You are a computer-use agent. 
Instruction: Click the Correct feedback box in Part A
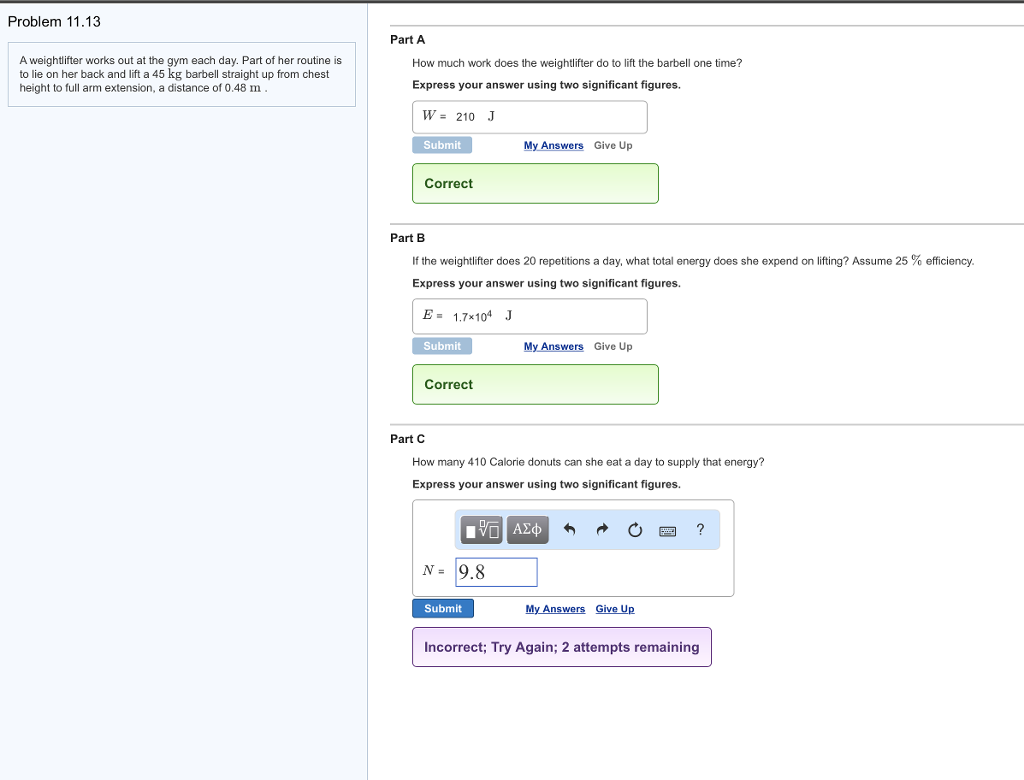535,184
